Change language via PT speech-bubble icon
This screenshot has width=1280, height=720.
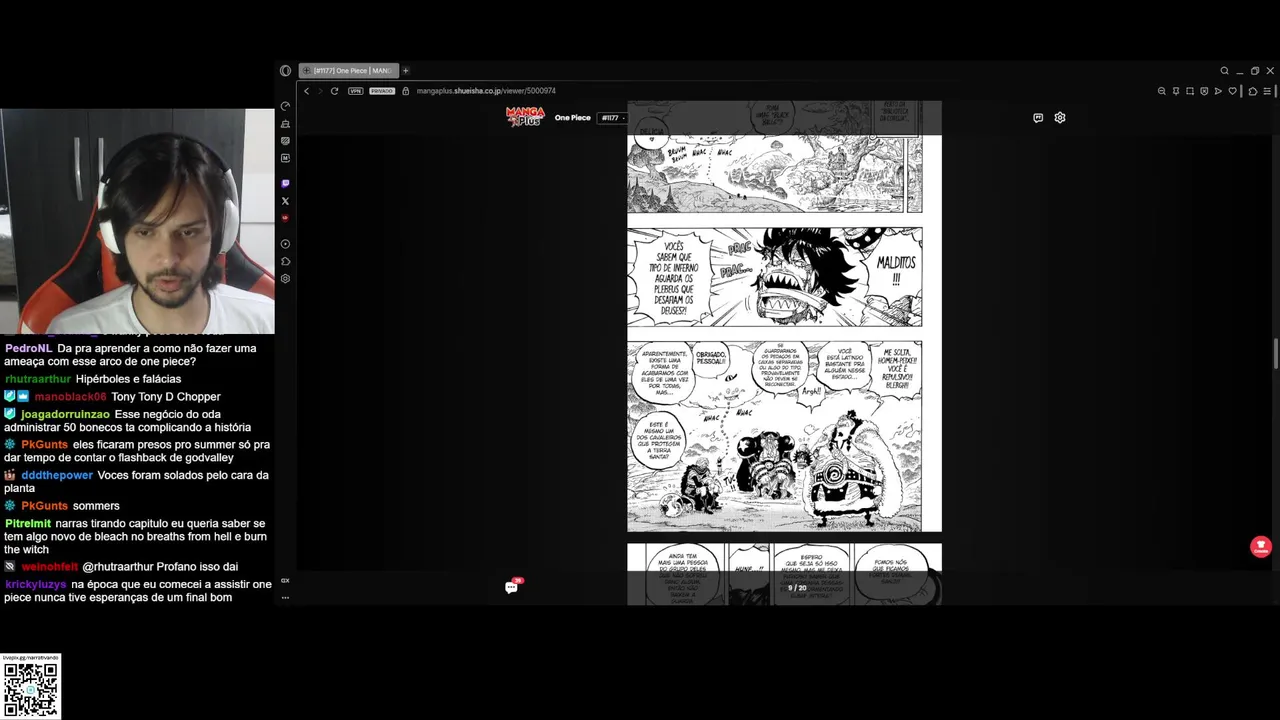click(1038, 118)
